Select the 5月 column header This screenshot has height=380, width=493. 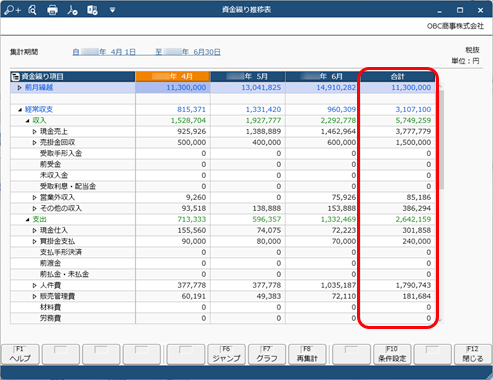click(248, 77)
